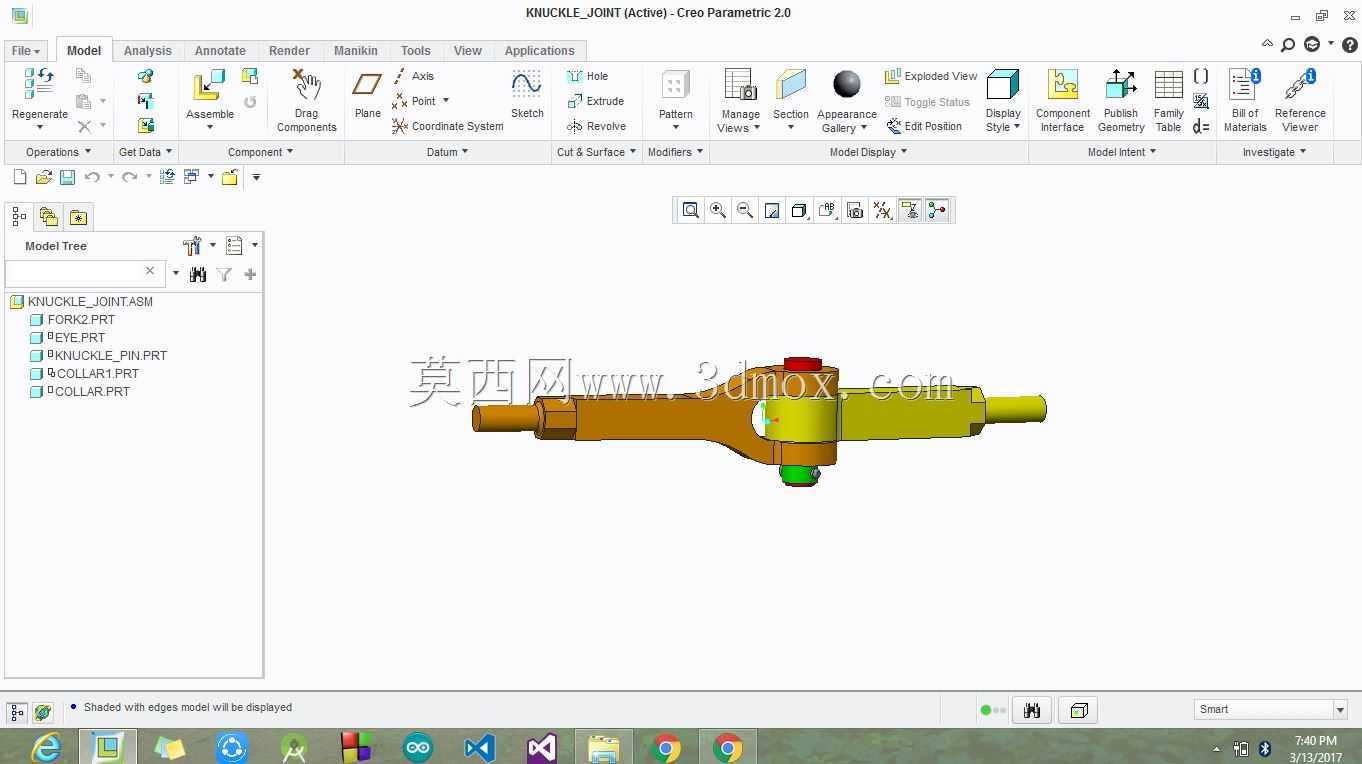Toggle the browser icon in status bar
This screenshot has height=764, width=1362.
42,712
